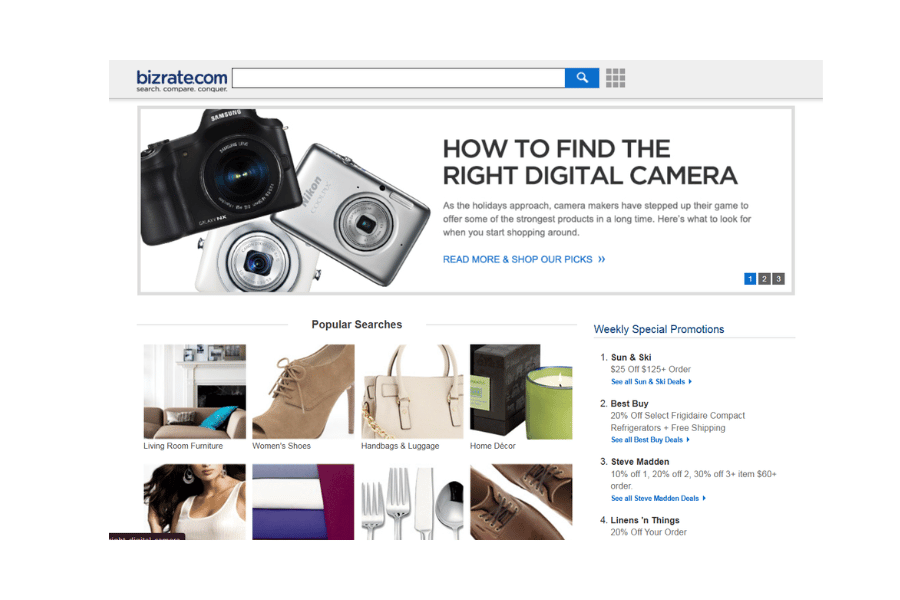Click the banner headline about digital cameras
Screen dimensions: 900x600
(x=589, y=162)
